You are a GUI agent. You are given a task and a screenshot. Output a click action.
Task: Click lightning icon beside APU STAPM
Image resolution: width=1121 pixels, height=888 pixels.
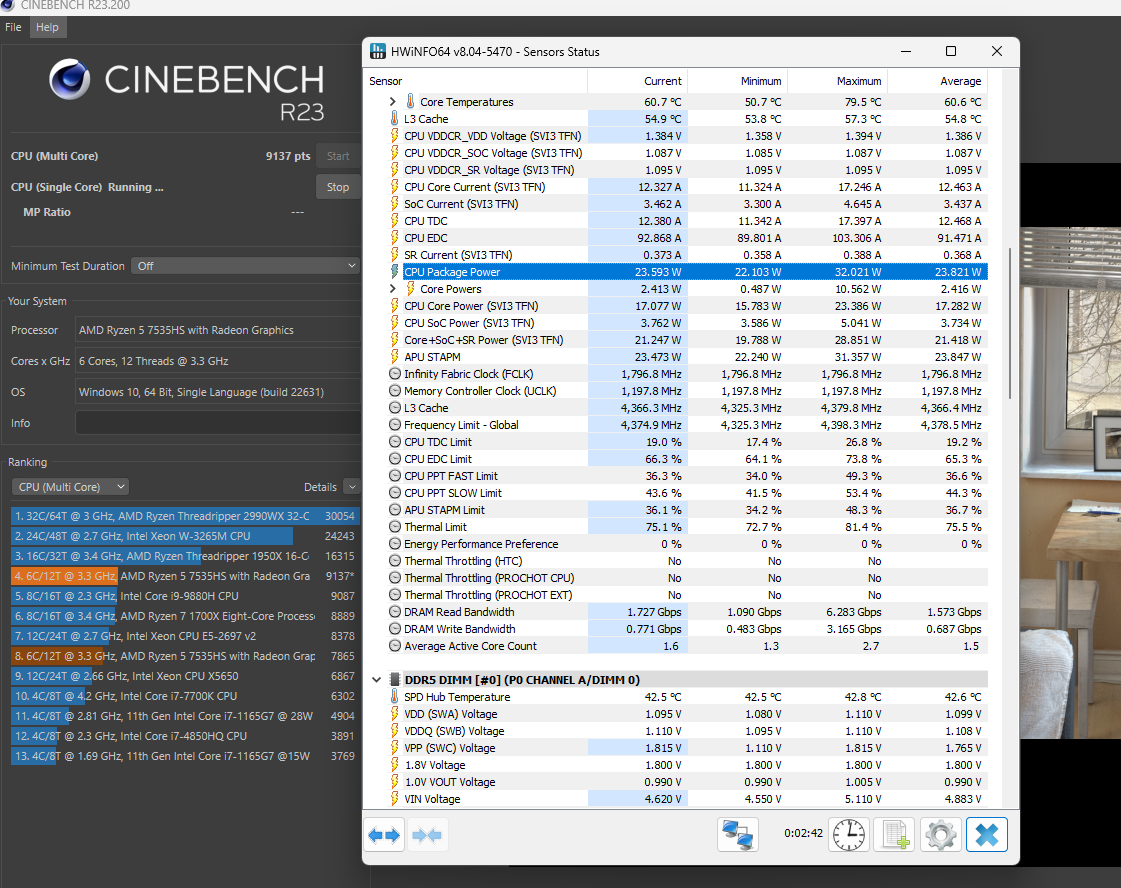coord(394,357)
